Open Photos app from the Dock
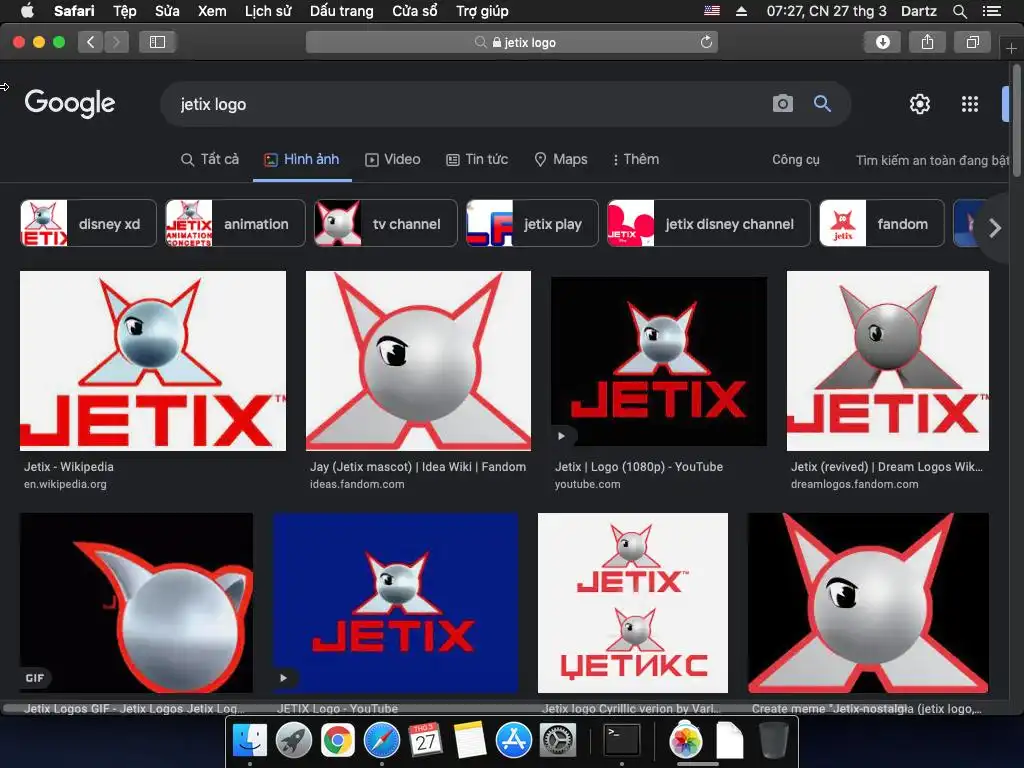 [x=685, y=740]
